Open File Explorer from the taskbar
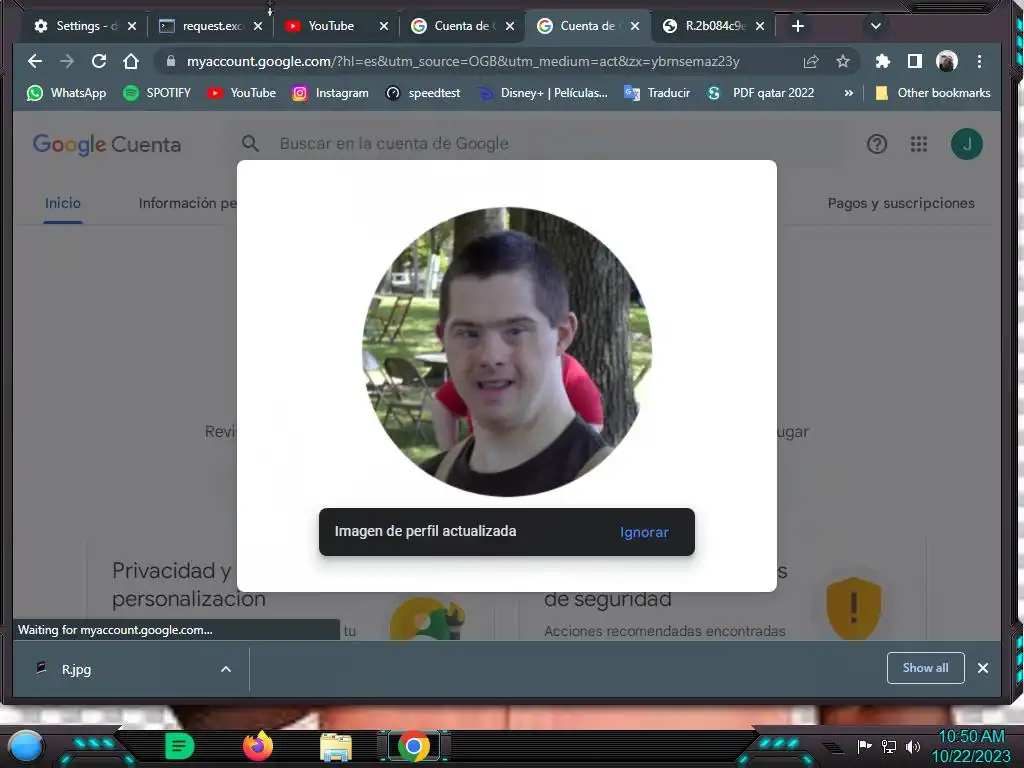Screen dimensions: 1024x768 coord(336,746)
